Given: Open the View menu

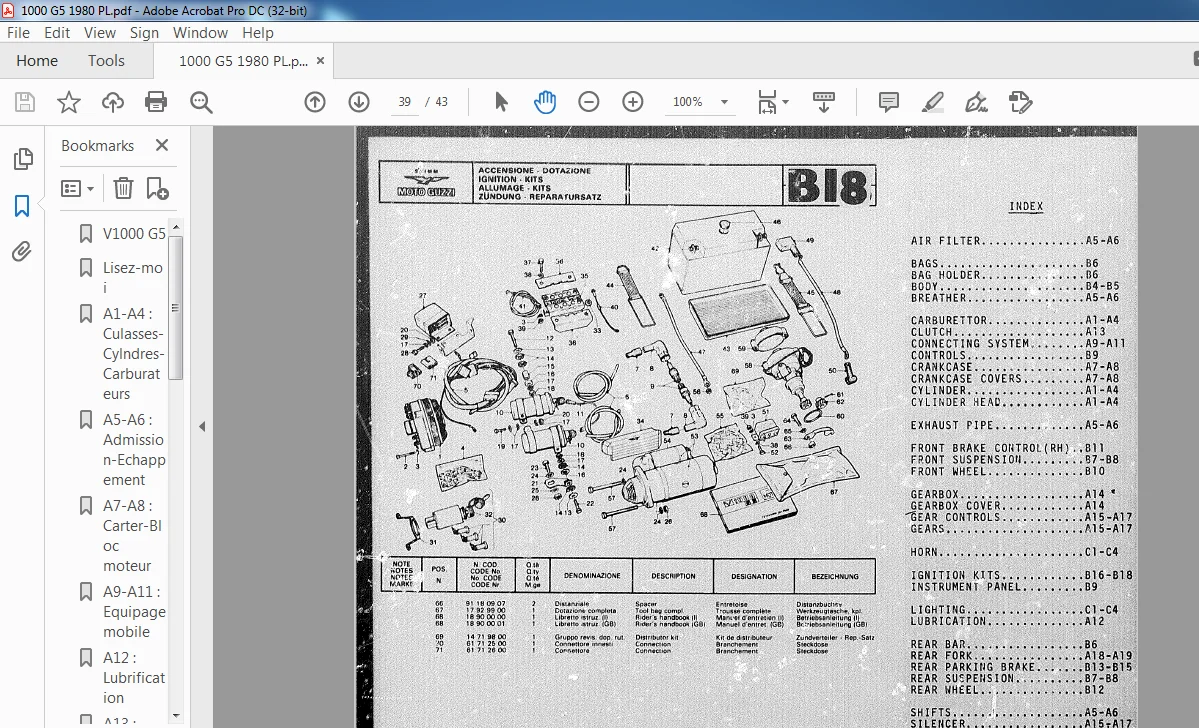Looking at the screenshot, I should pos(99,33).
